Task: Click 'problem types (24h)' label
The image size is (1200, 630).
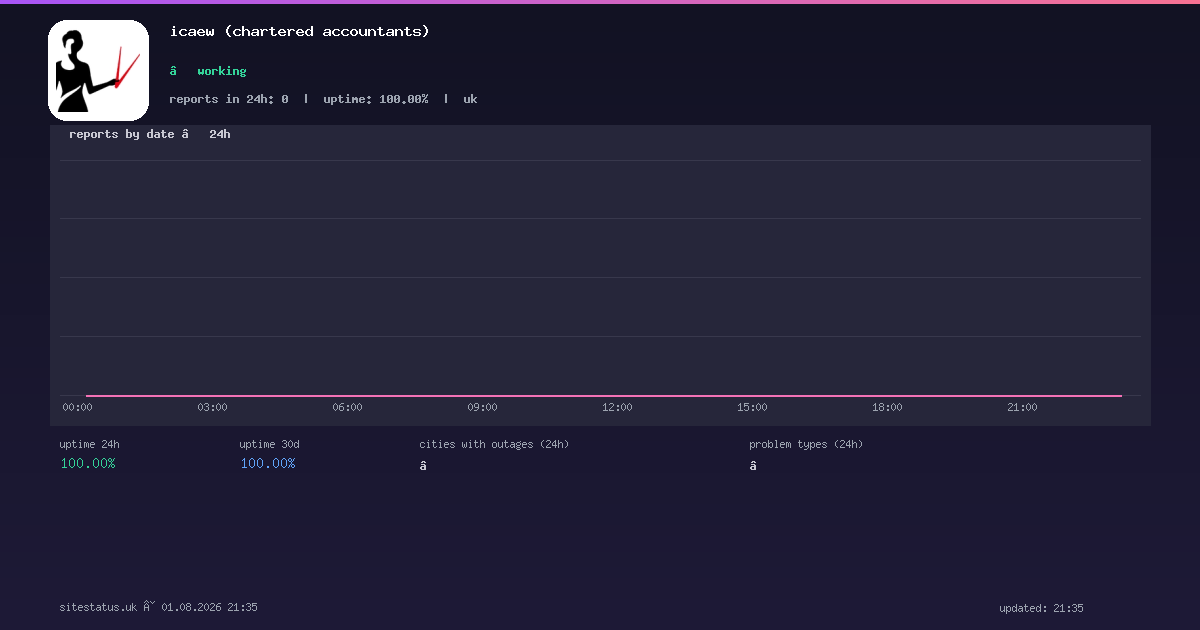Action: tap(806, 444)
